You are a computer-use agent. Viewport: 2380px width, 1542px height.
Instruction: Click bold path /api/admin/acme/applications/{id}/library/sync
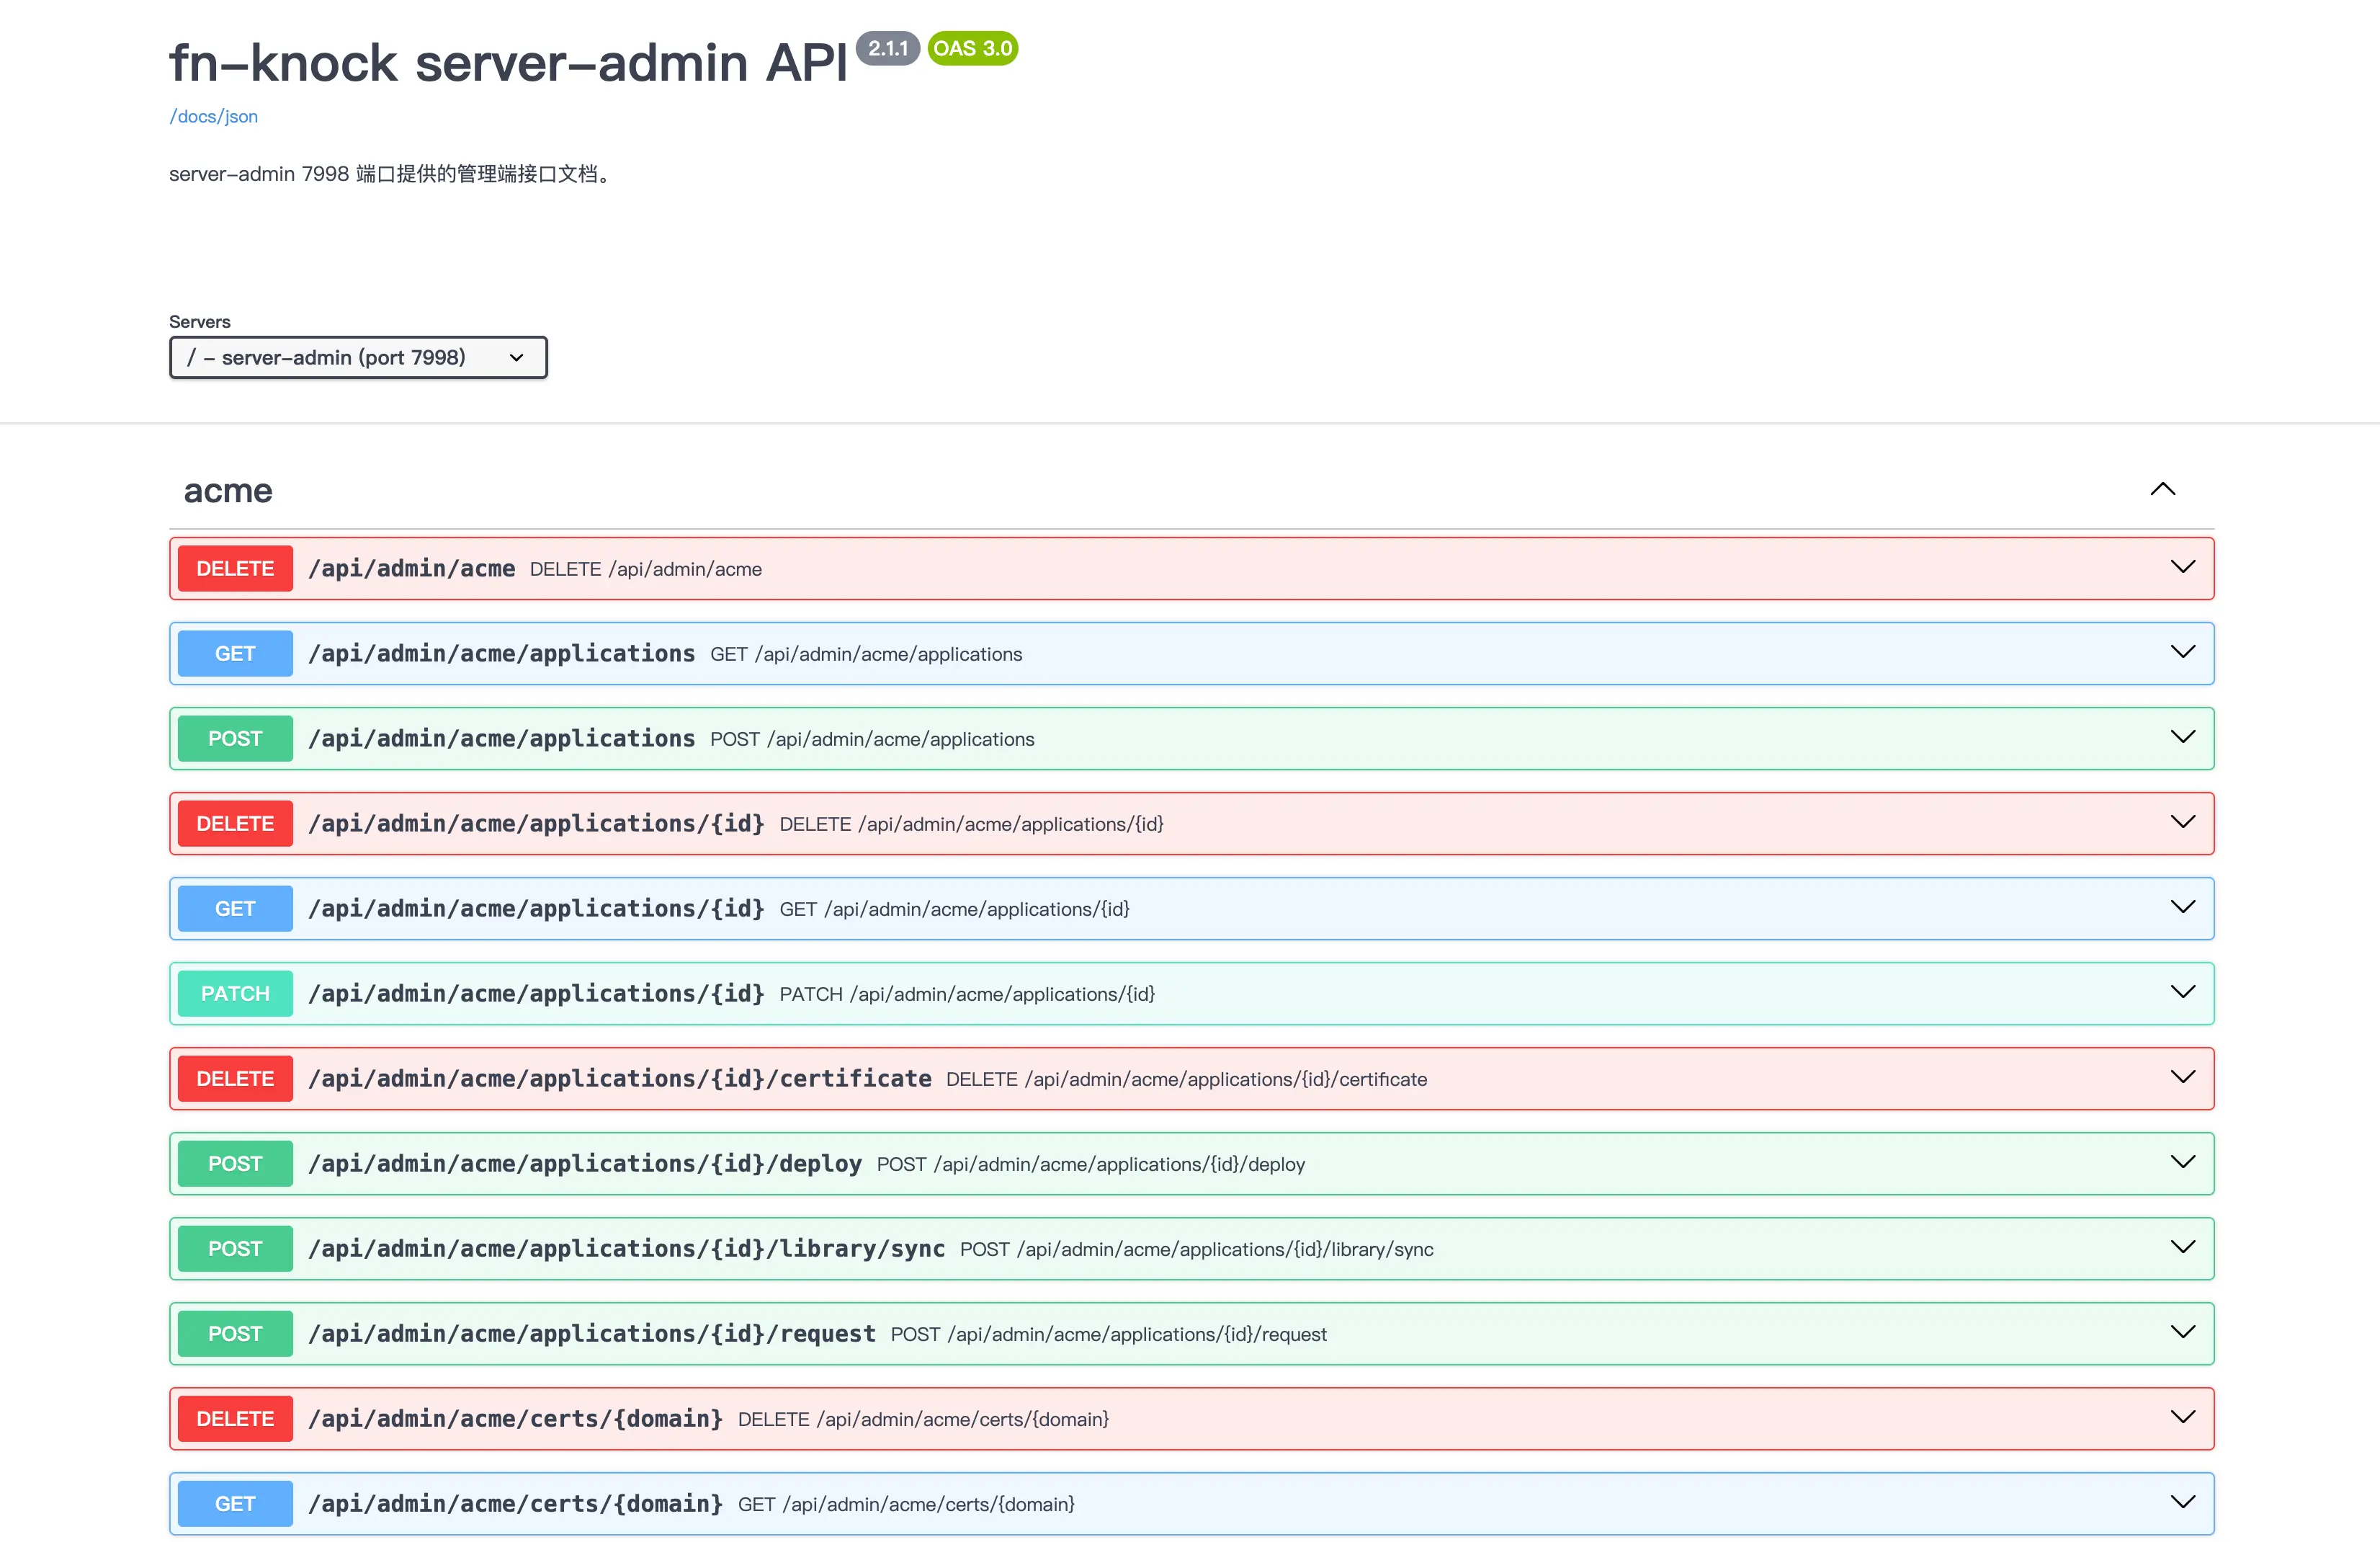[x=627, y=1248]
